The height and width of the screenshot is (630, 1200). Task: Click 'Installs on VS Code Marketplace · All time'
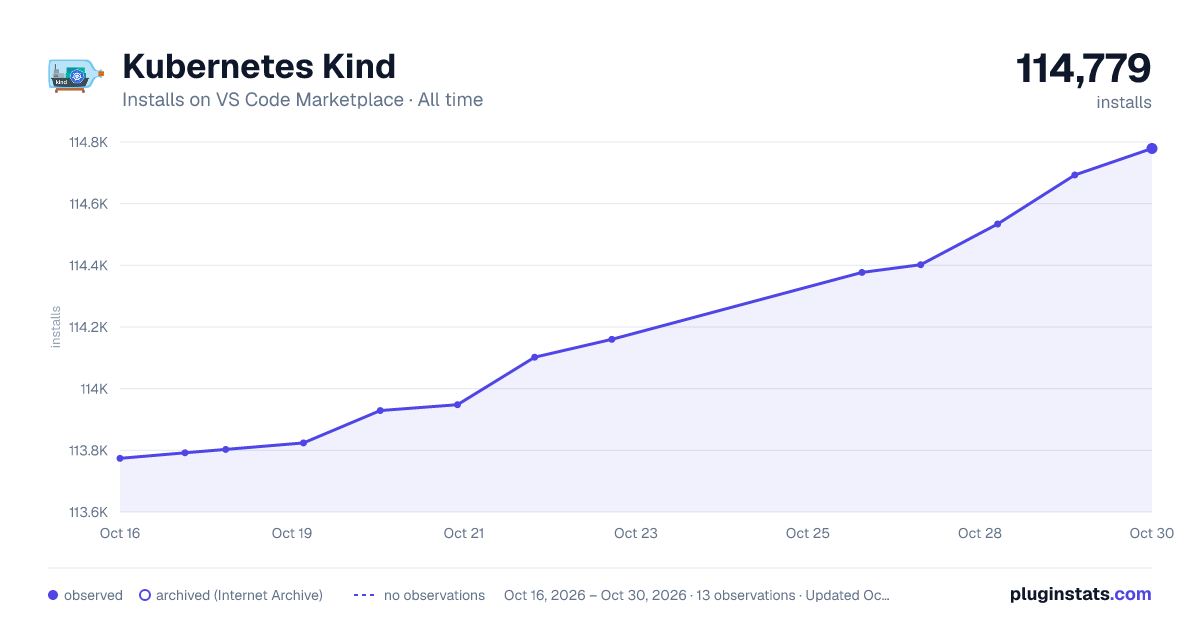302,100
